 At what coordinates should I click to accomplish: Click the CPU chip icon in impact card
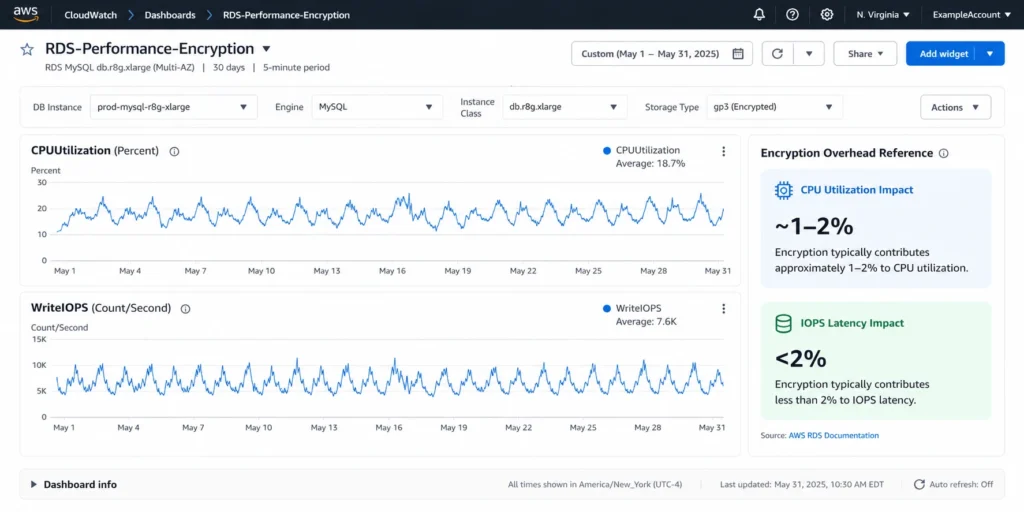[784, 190]
